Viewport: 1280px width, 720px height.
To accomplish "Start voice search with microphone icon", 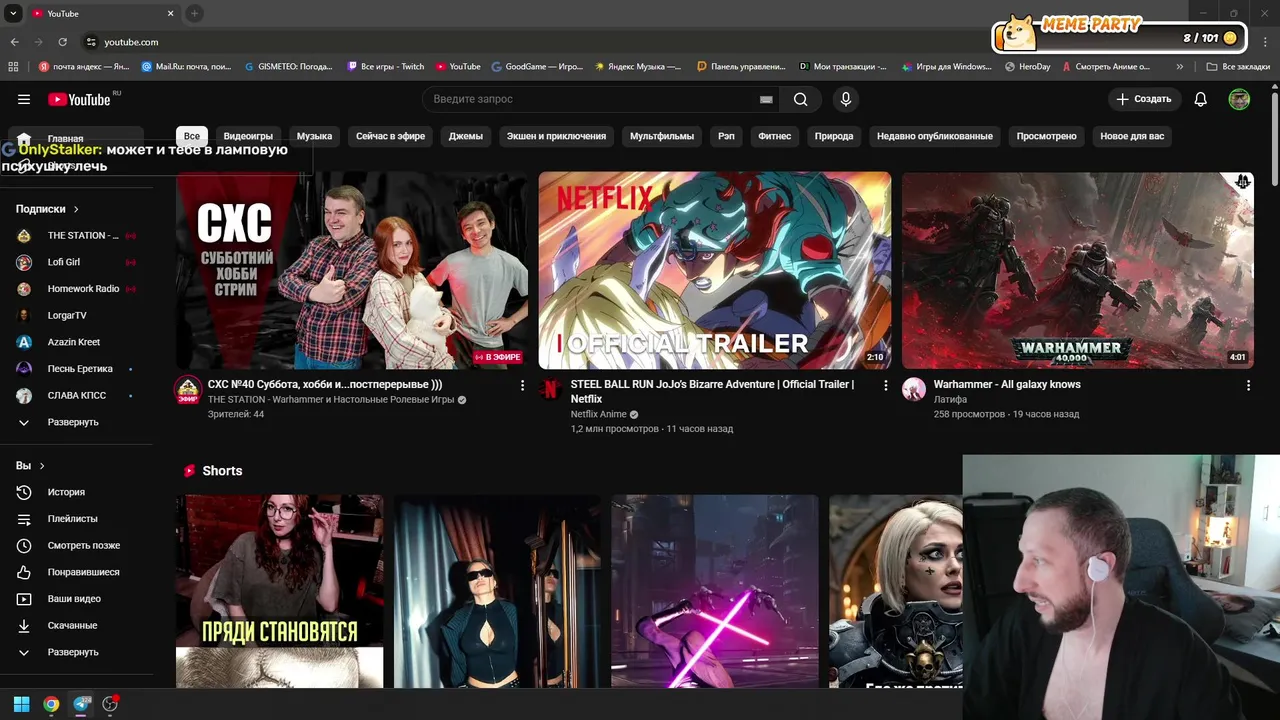I will coord(846,99).
